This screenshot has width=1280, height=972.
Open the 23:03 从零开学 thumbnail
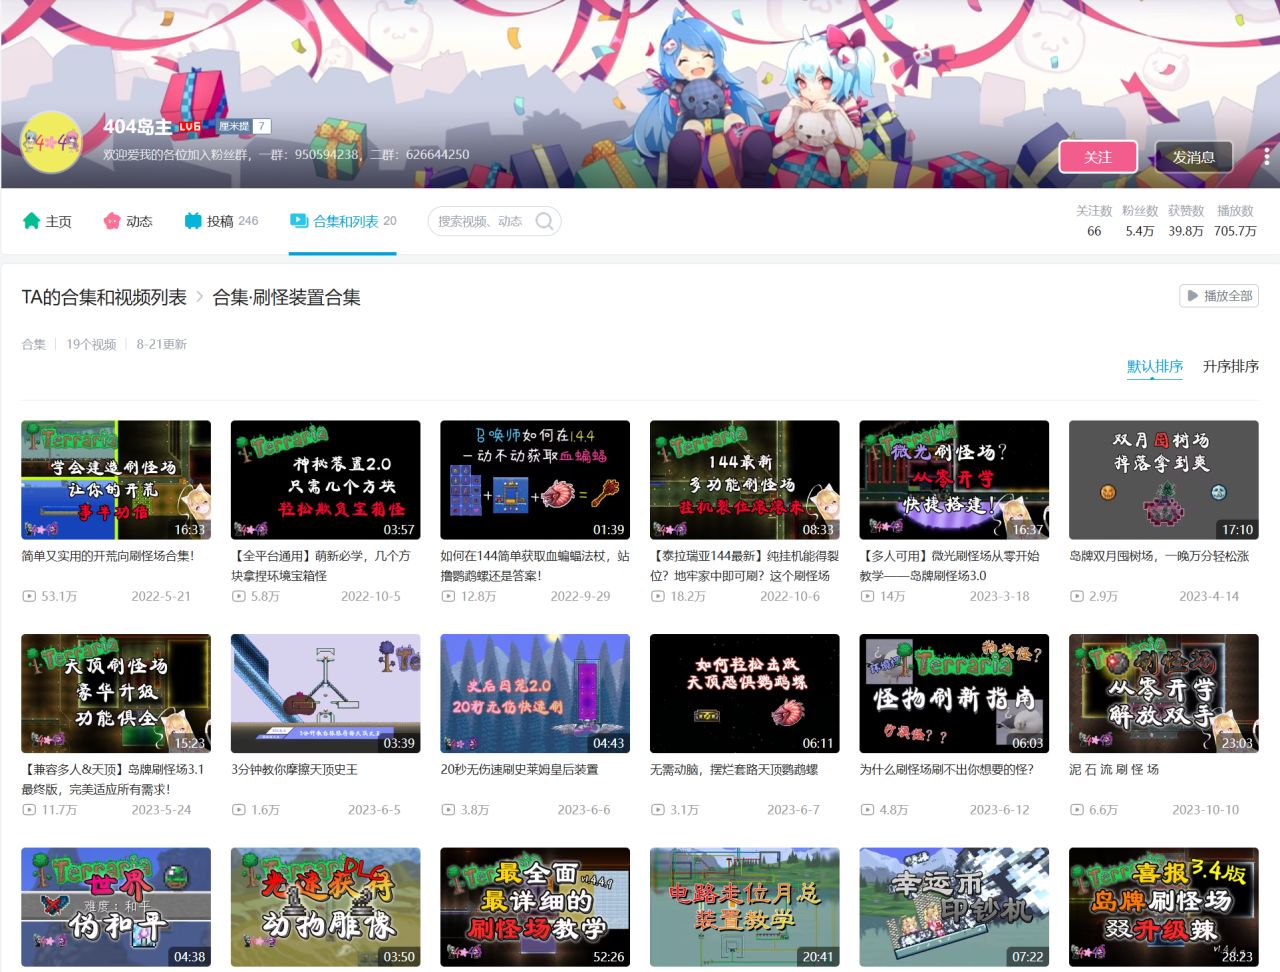[1164, 693]
